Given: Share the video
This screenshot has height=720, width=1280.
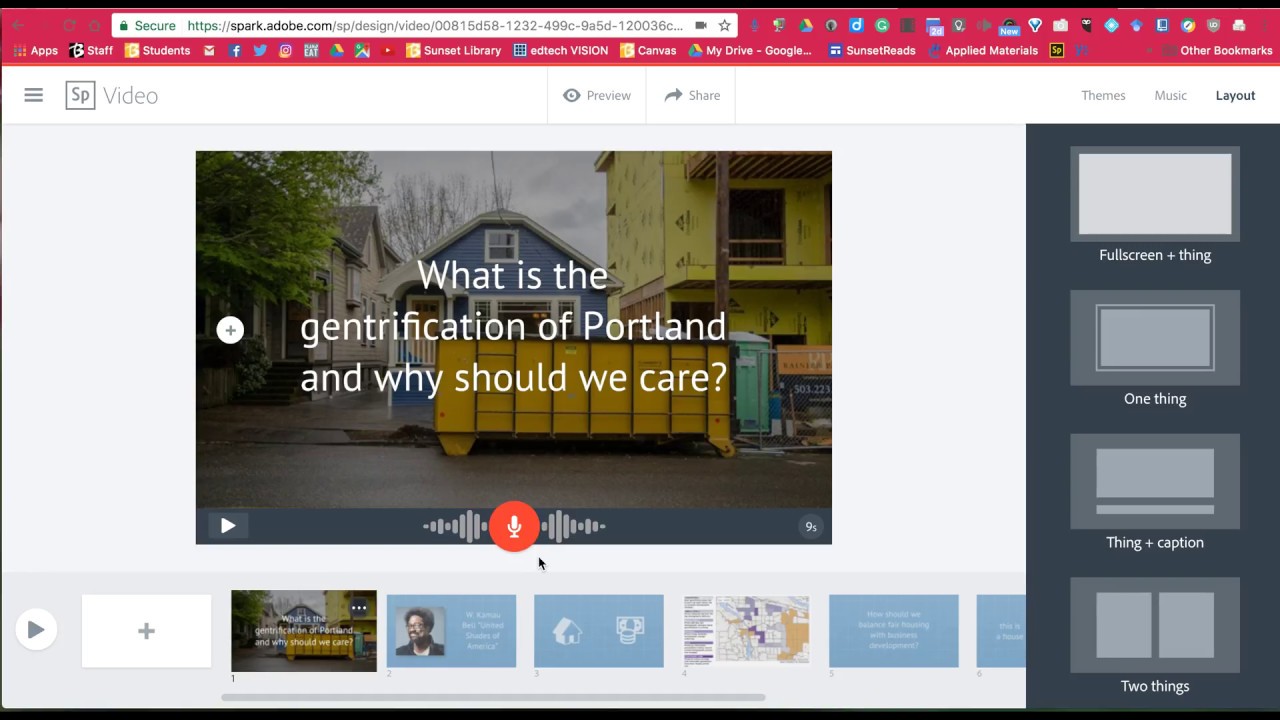Looking at the screenshot, I should pyautogui.click(x=692, y=95).
